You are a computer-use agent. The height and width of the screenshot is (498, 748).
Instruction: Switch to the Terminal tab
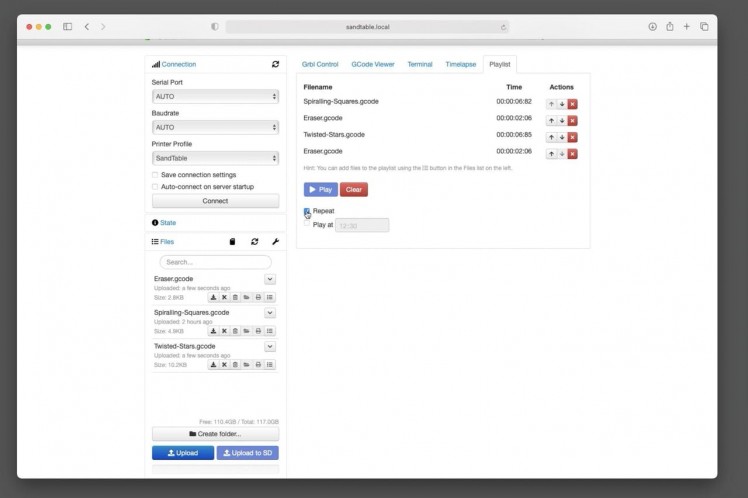click(420, 64)
